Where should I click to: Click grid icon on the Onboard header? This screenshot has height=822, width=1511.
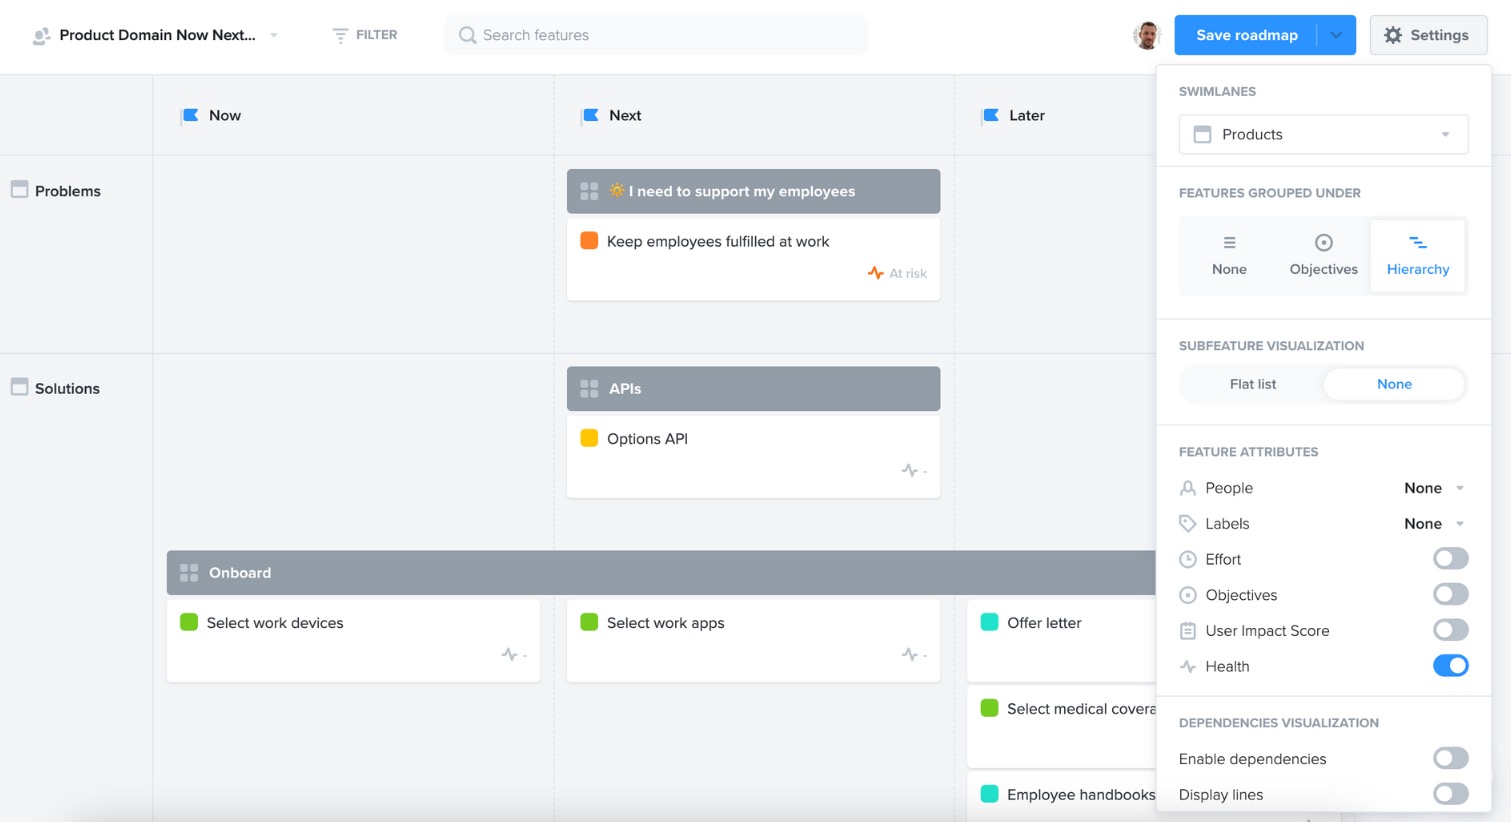(189, 573)
